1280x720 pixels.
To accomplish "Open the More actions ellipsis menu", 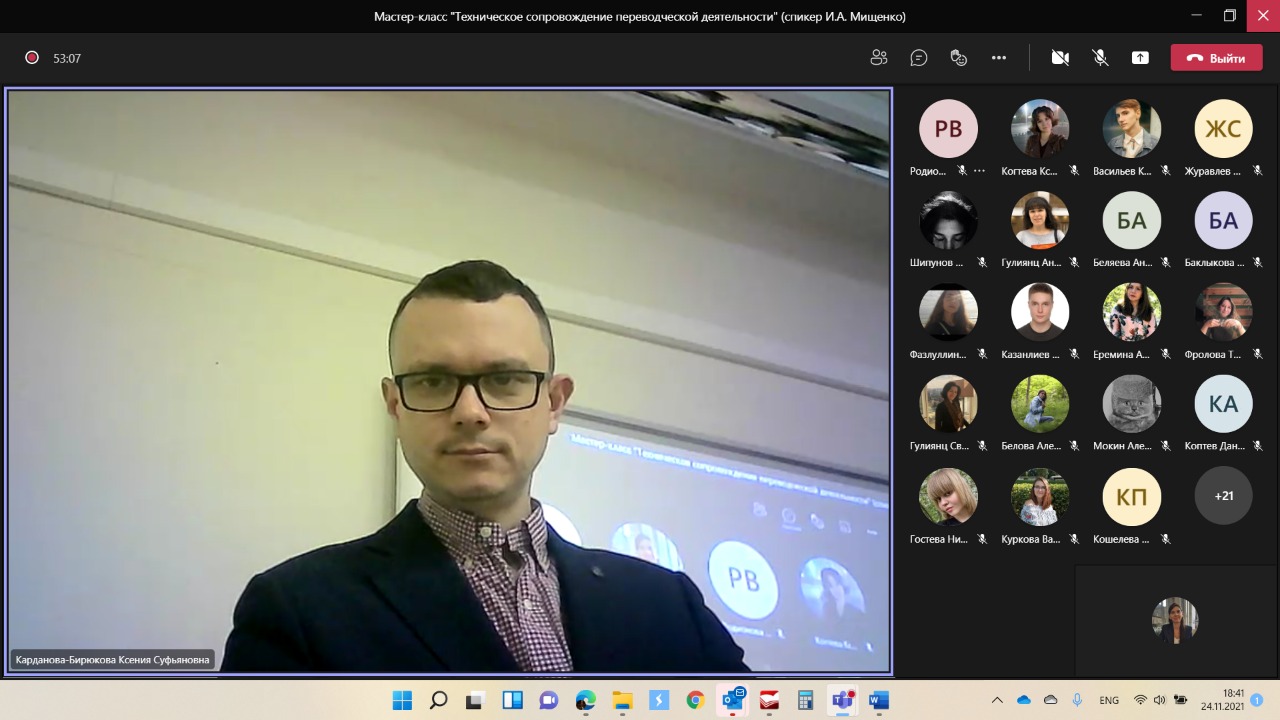I will pyautogui.click(x=999, y=58).
